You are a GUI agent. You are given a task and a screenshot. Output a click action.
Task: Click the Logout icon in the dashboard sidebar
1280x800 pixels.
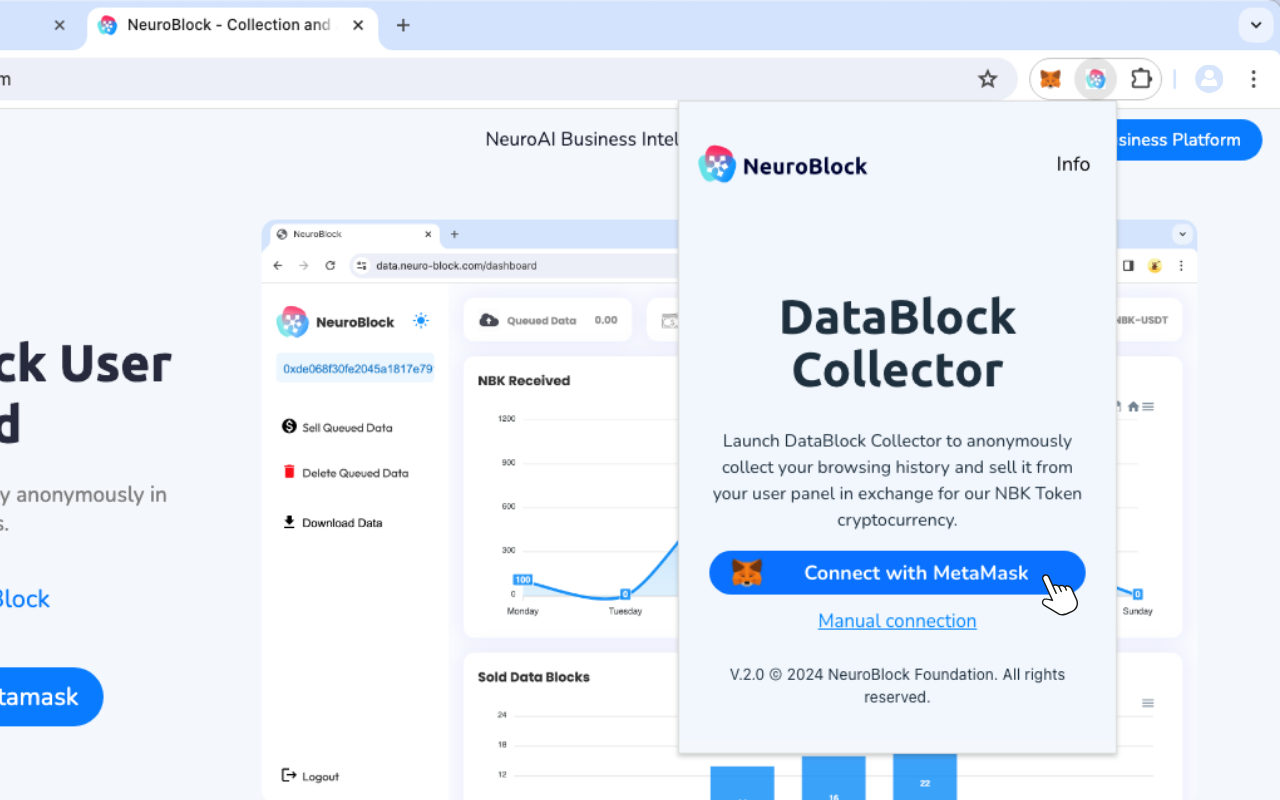coord(288,776)
